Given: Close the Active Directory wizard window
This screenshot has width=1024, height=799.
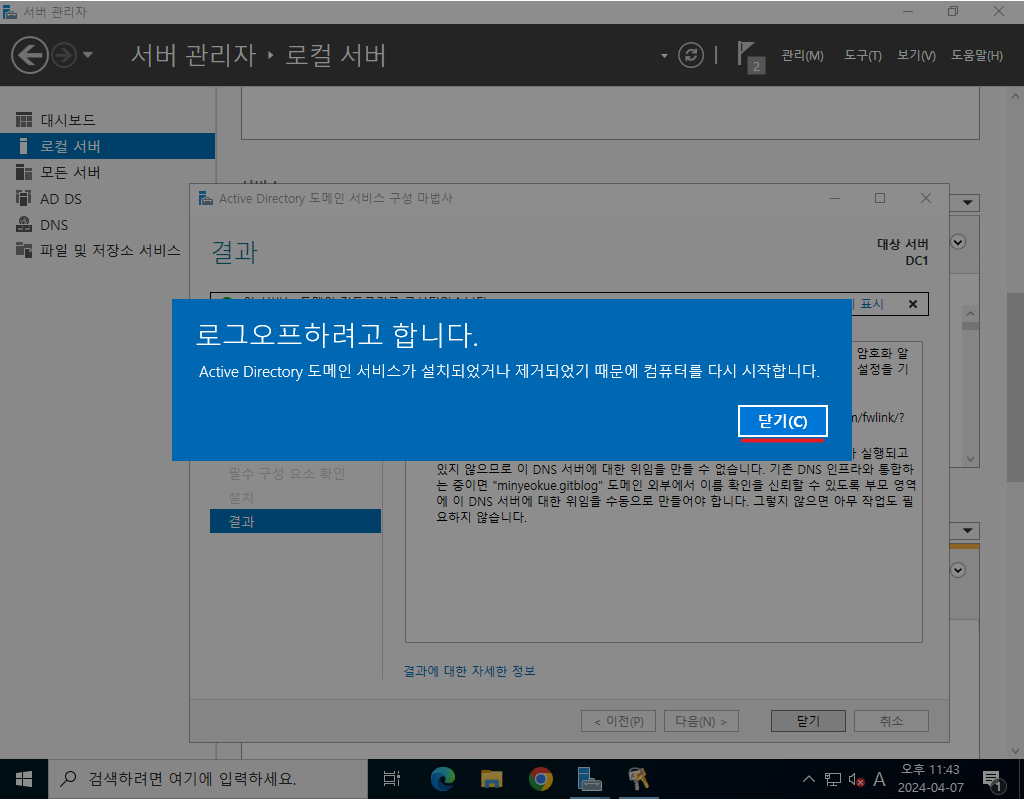Looking at the screenshot, I should [925, 198].
